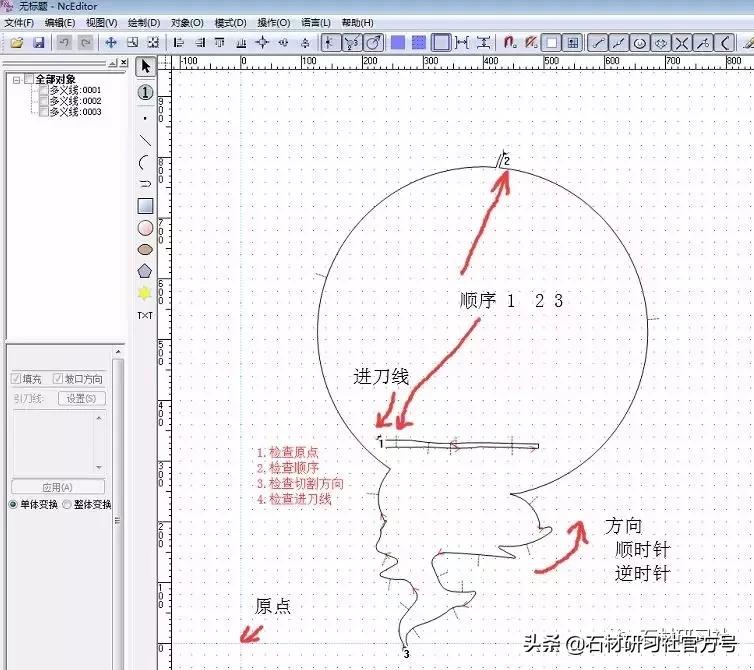Select the 整体变换 radio option
This screenshot has height=670, width=754.
click(x=67, y=504)
